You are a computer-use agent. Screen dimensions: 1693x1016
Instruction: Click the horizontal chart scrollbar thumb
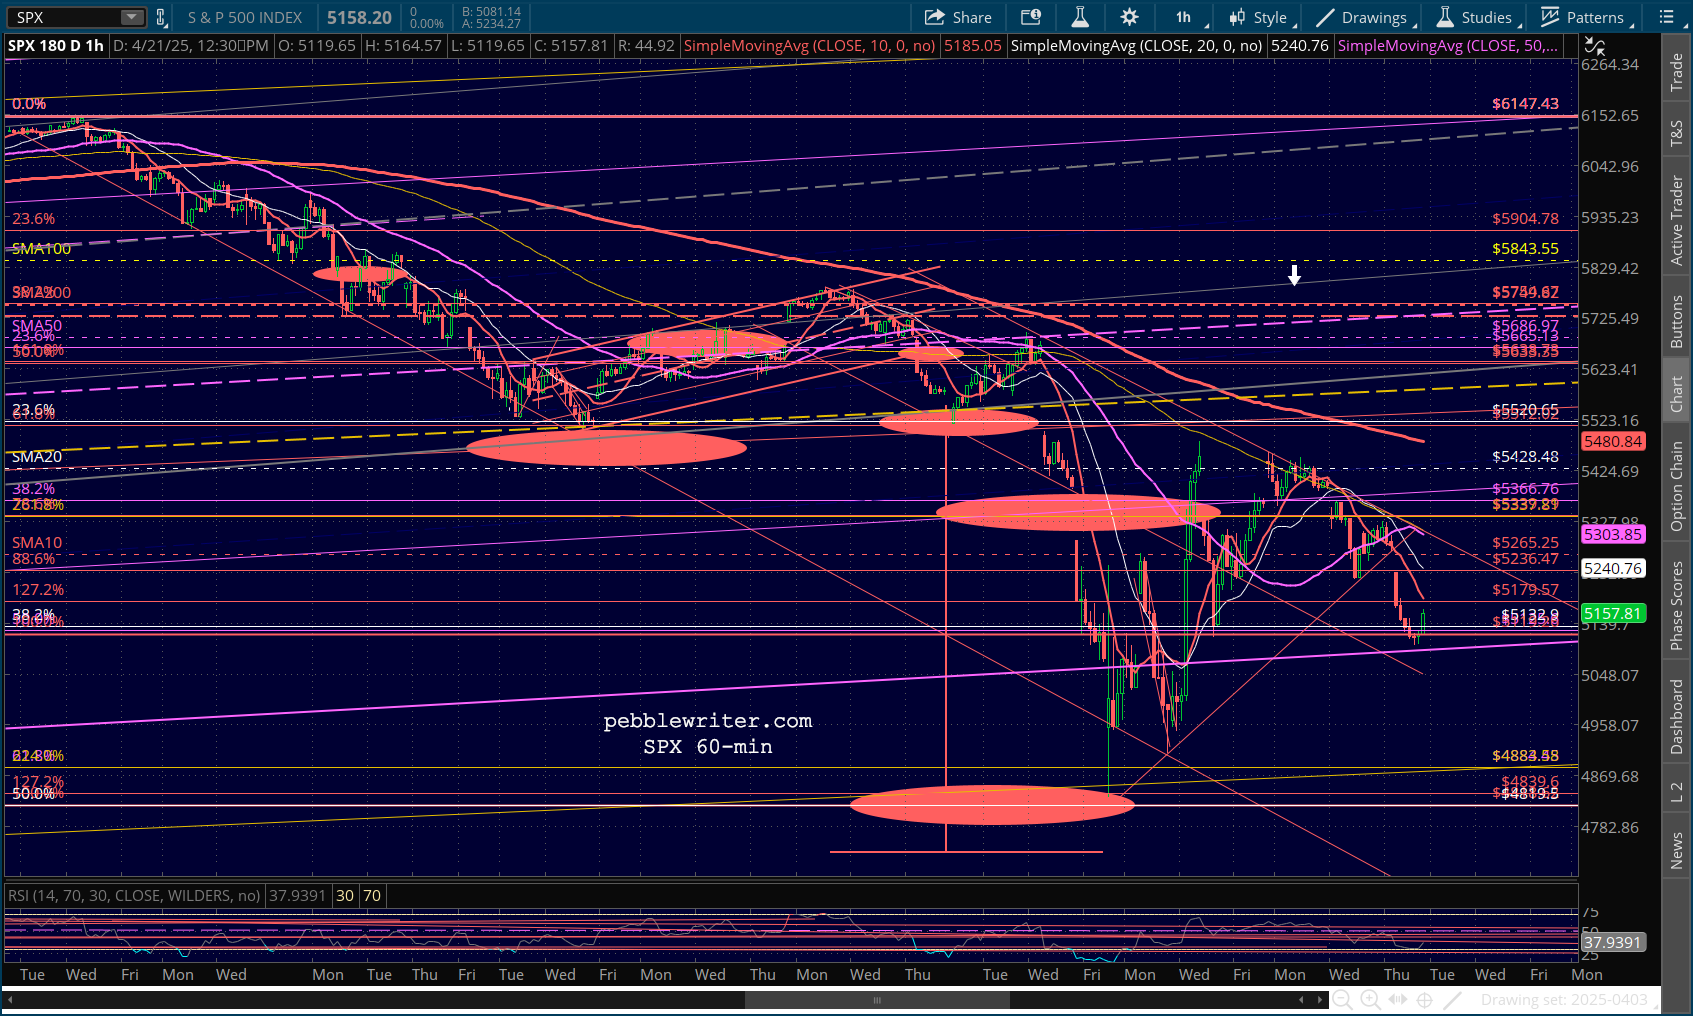click(x=877, y=1000)
